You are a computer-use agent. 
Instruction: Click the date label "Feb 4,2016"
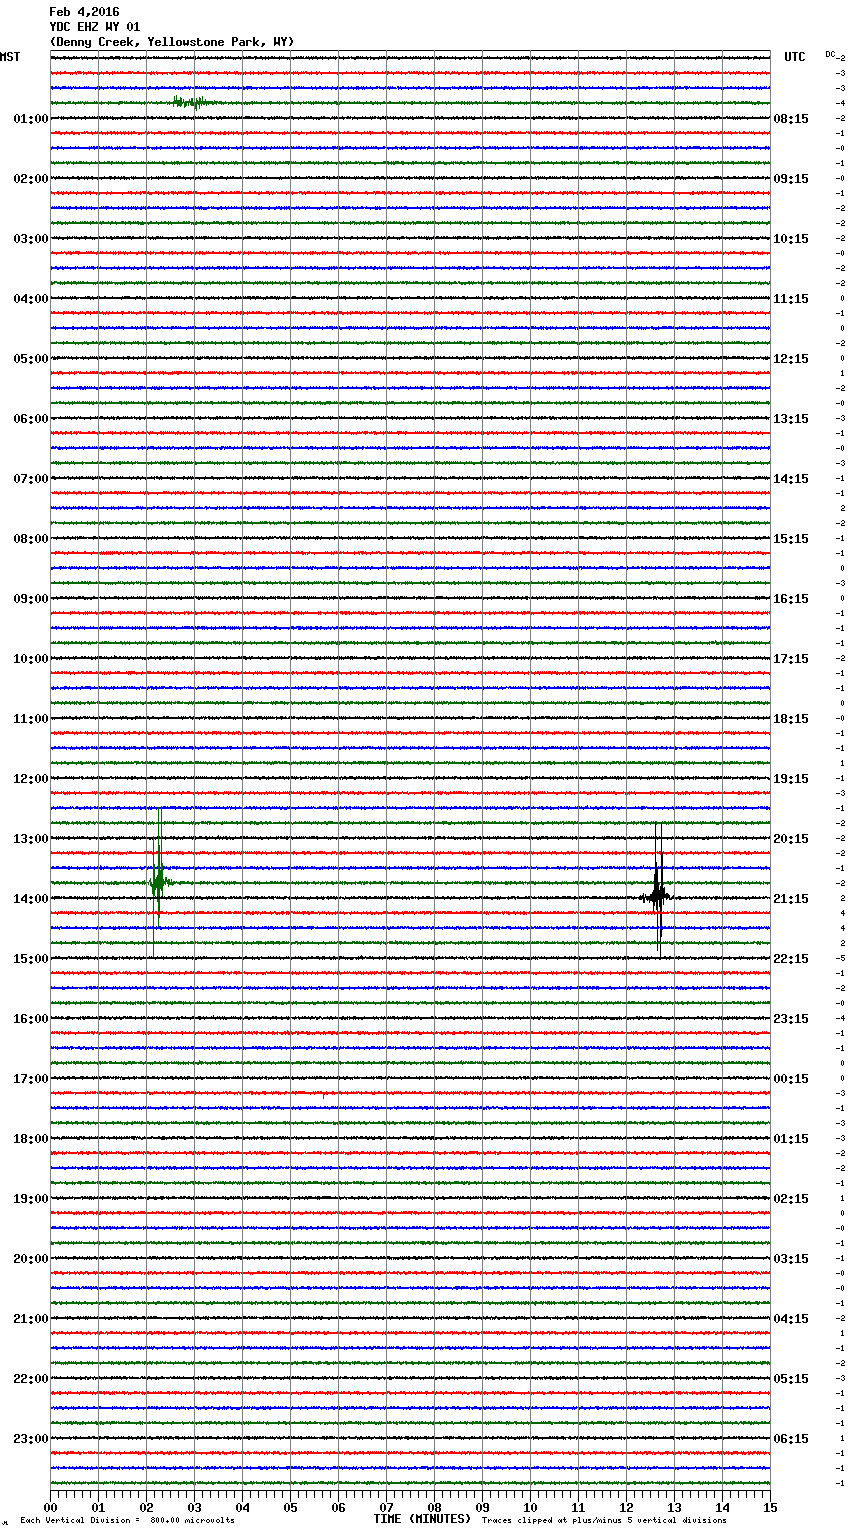coord(84,12)
